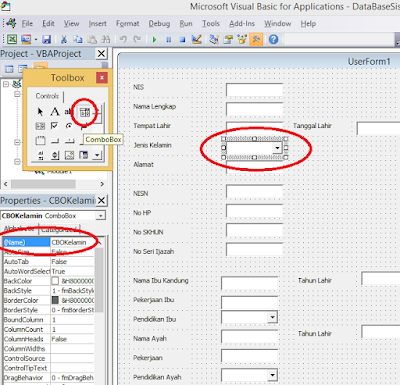Select the Frame control in Toolbox
The width and height of the screenshot is (400, 385).
click(x=40, y=140)
